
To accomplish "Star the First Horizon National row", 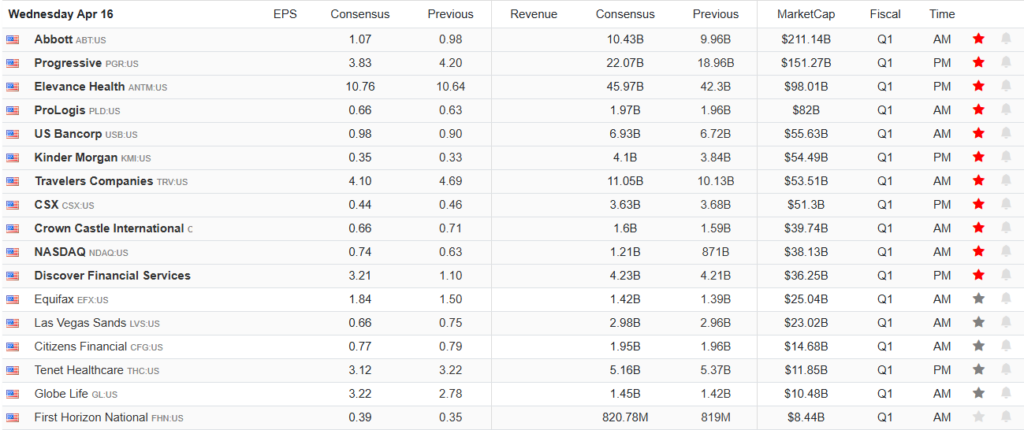I will (x=978, y=417).
